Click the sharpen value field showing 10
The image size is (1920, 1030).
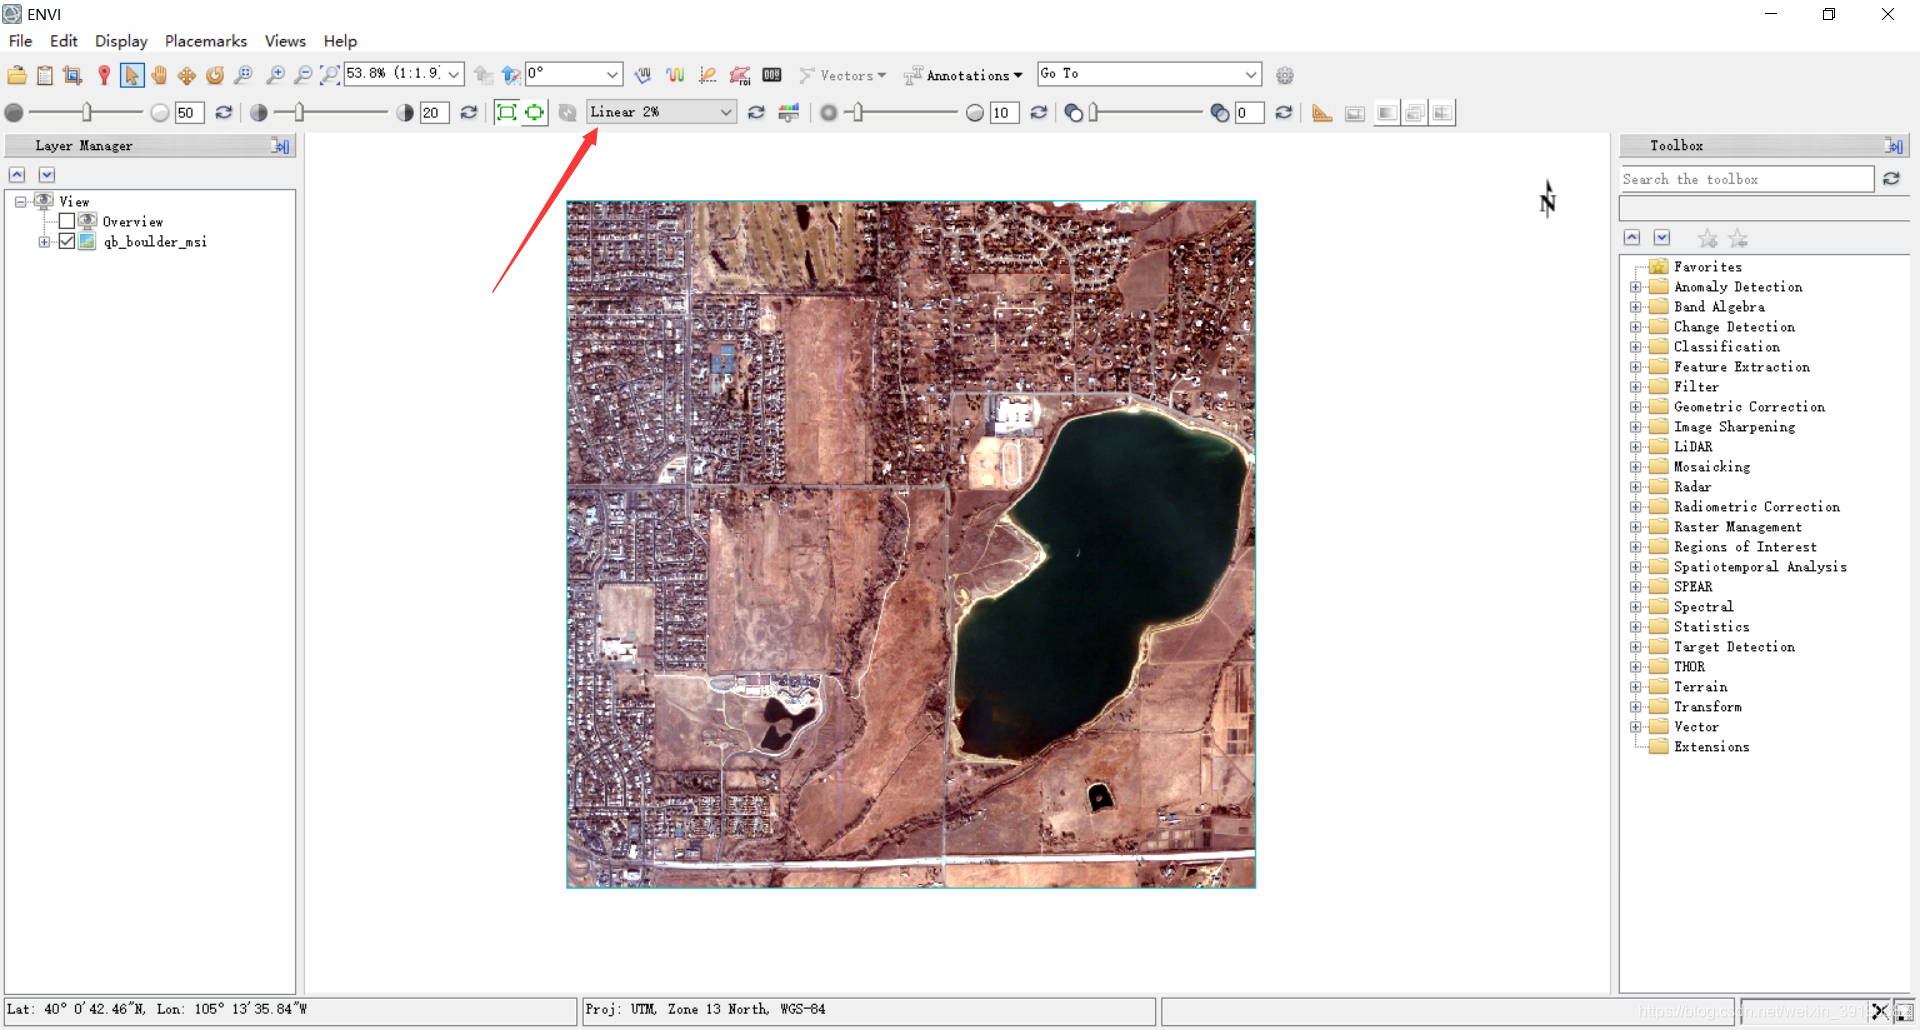[1004, 112]
